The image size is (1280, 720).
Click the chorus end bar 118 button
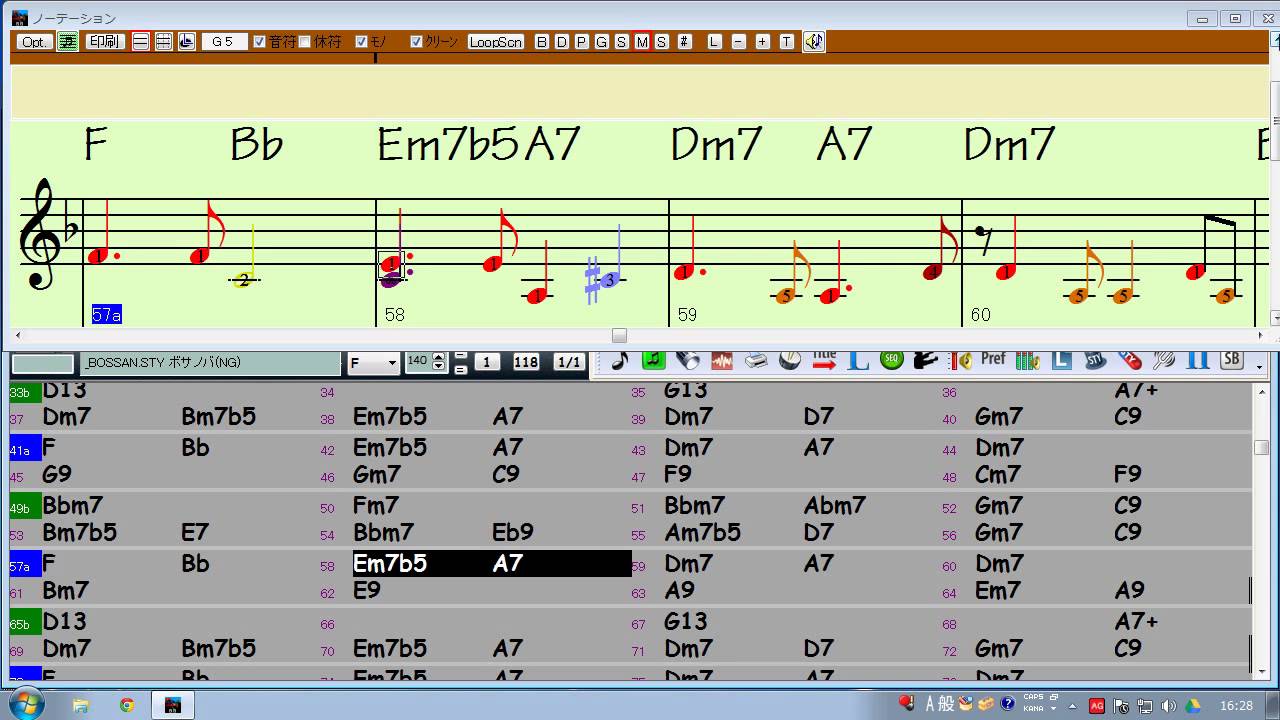(525, 363)
